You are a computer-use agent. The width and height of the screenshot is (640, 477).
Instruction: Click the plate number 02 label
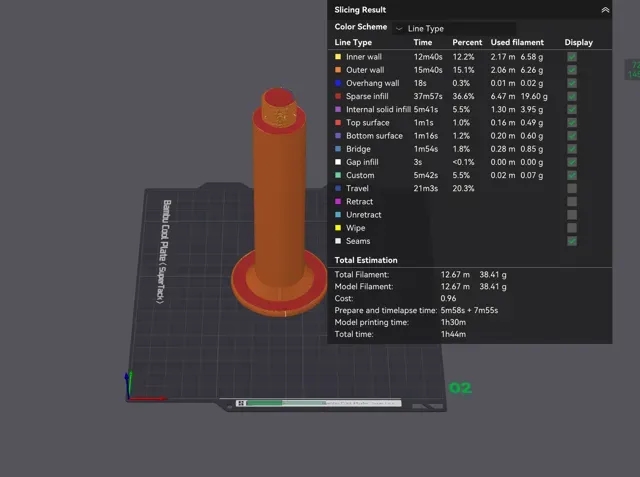pos(460,388)
